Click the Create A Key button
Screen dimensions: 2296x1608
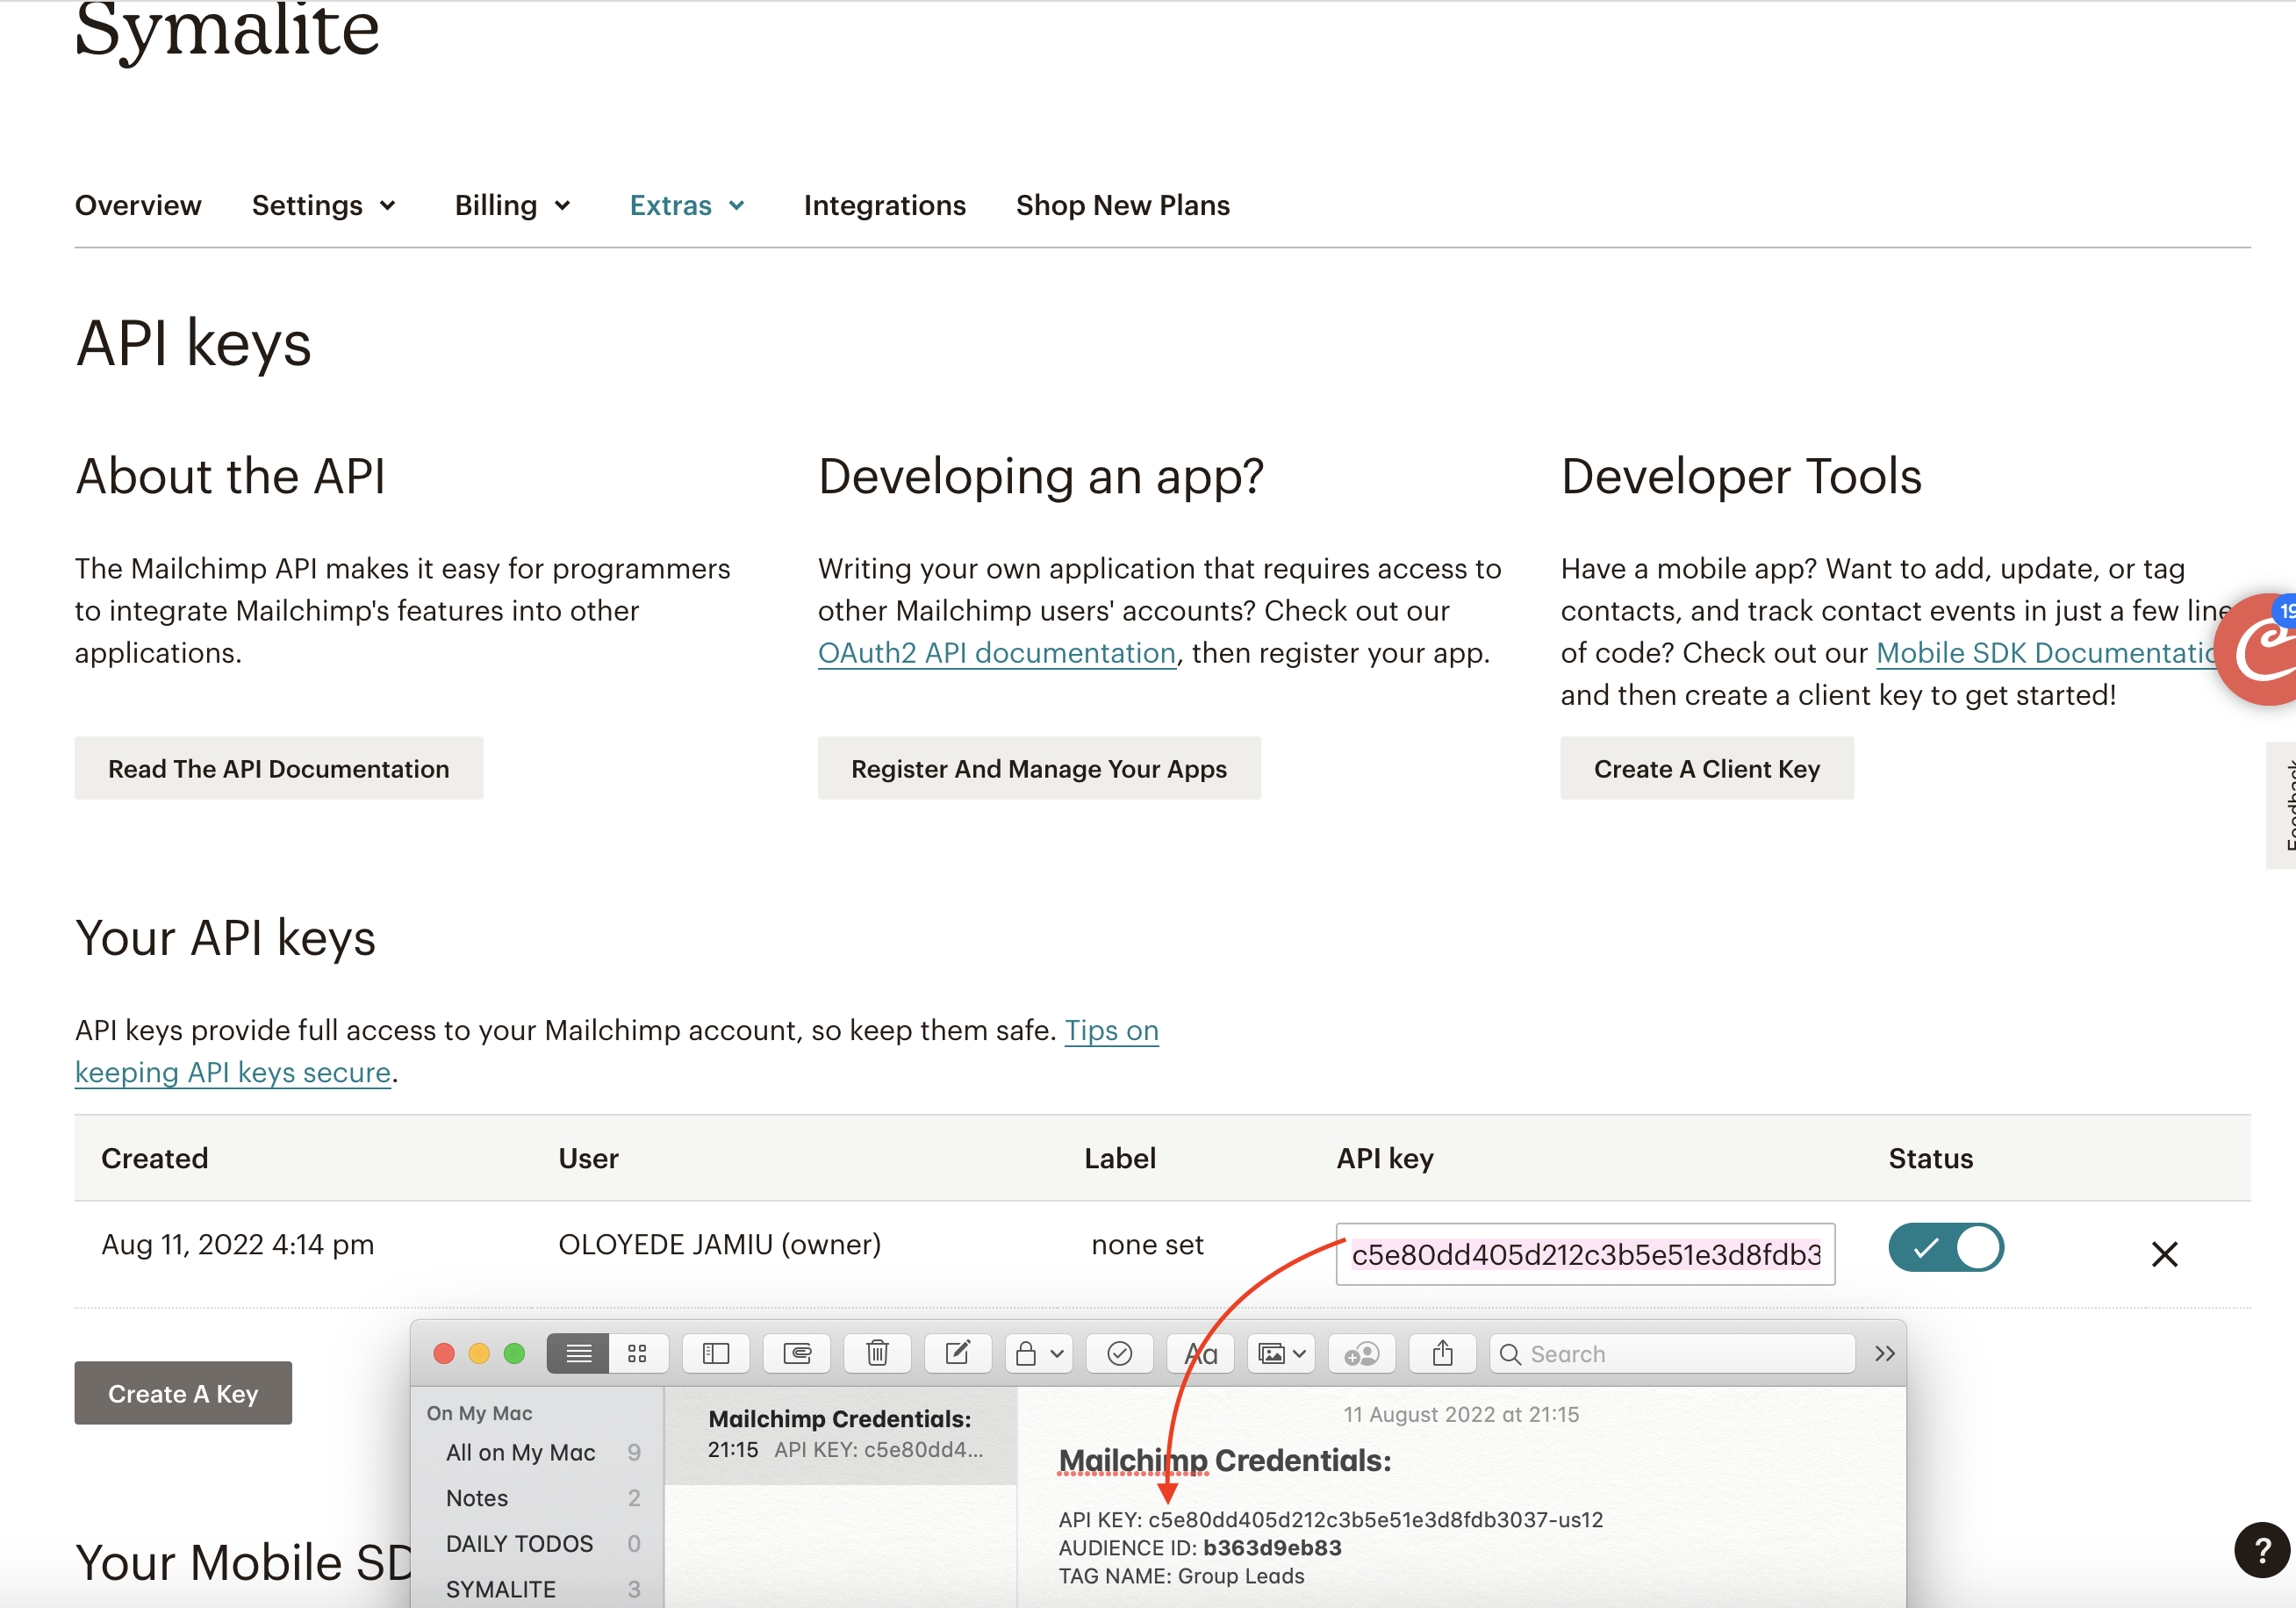183,1393
